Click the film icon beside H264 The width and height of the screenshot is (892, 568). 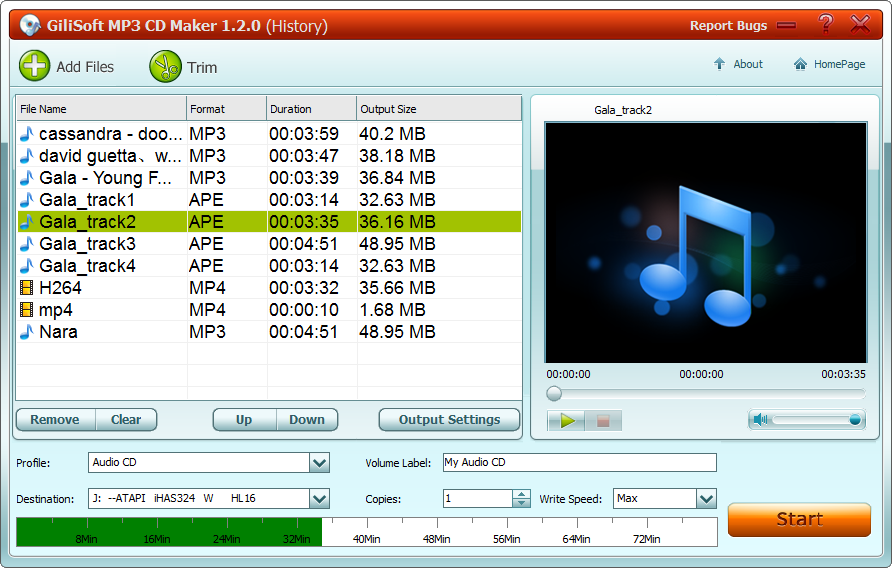pyautogui.click(x=27, y=288)
